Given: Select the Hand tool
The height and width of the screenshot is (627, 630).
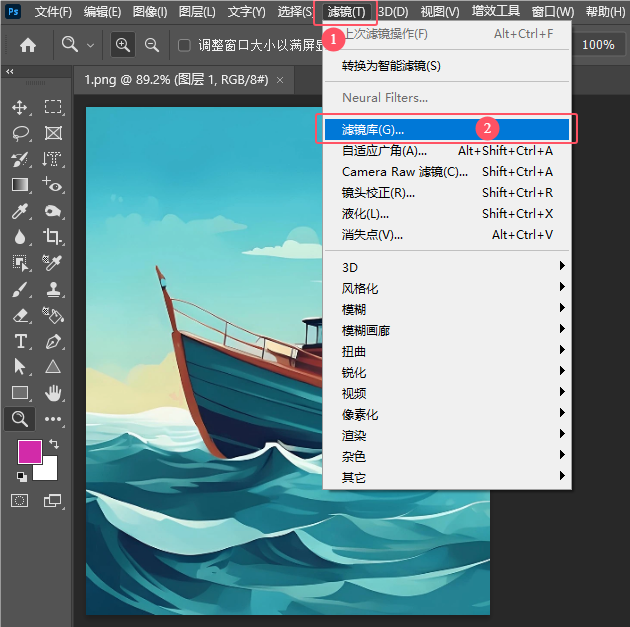Looking at the screenshot, I should click(x=53, y=392).
